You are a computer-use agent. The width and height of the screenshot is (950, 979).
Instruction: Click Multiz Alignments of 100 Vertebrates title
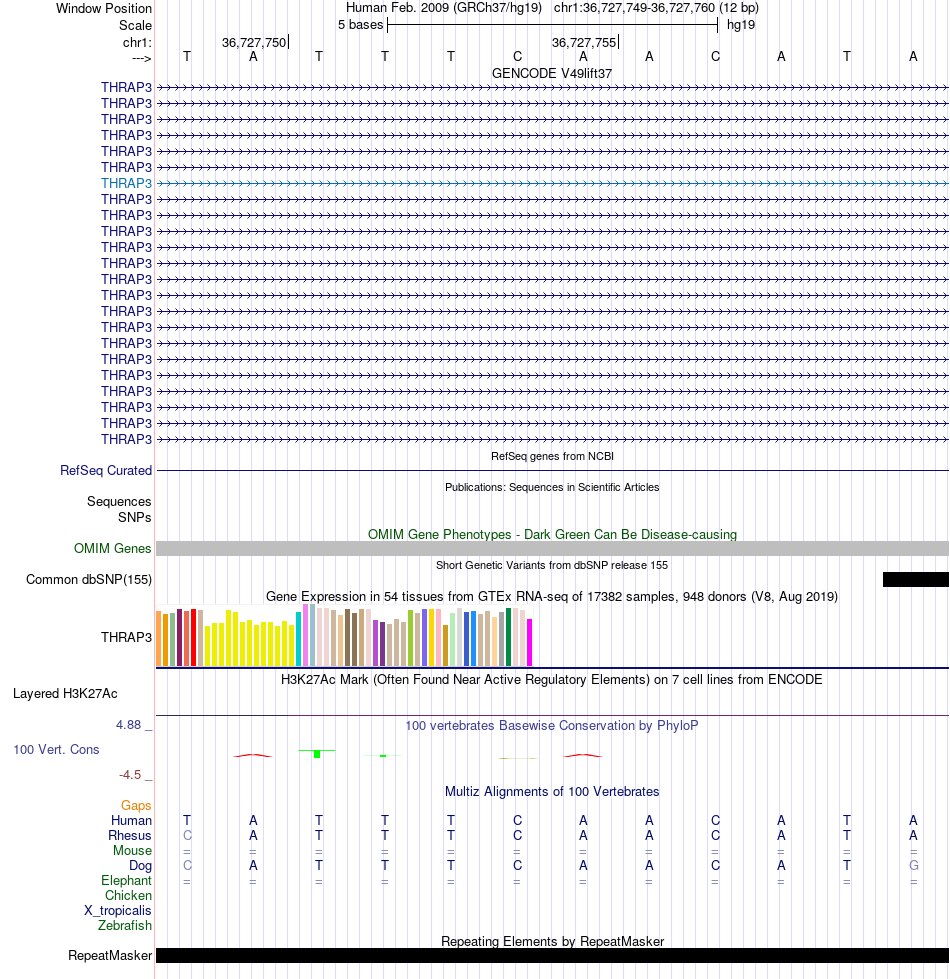(552, 792)
